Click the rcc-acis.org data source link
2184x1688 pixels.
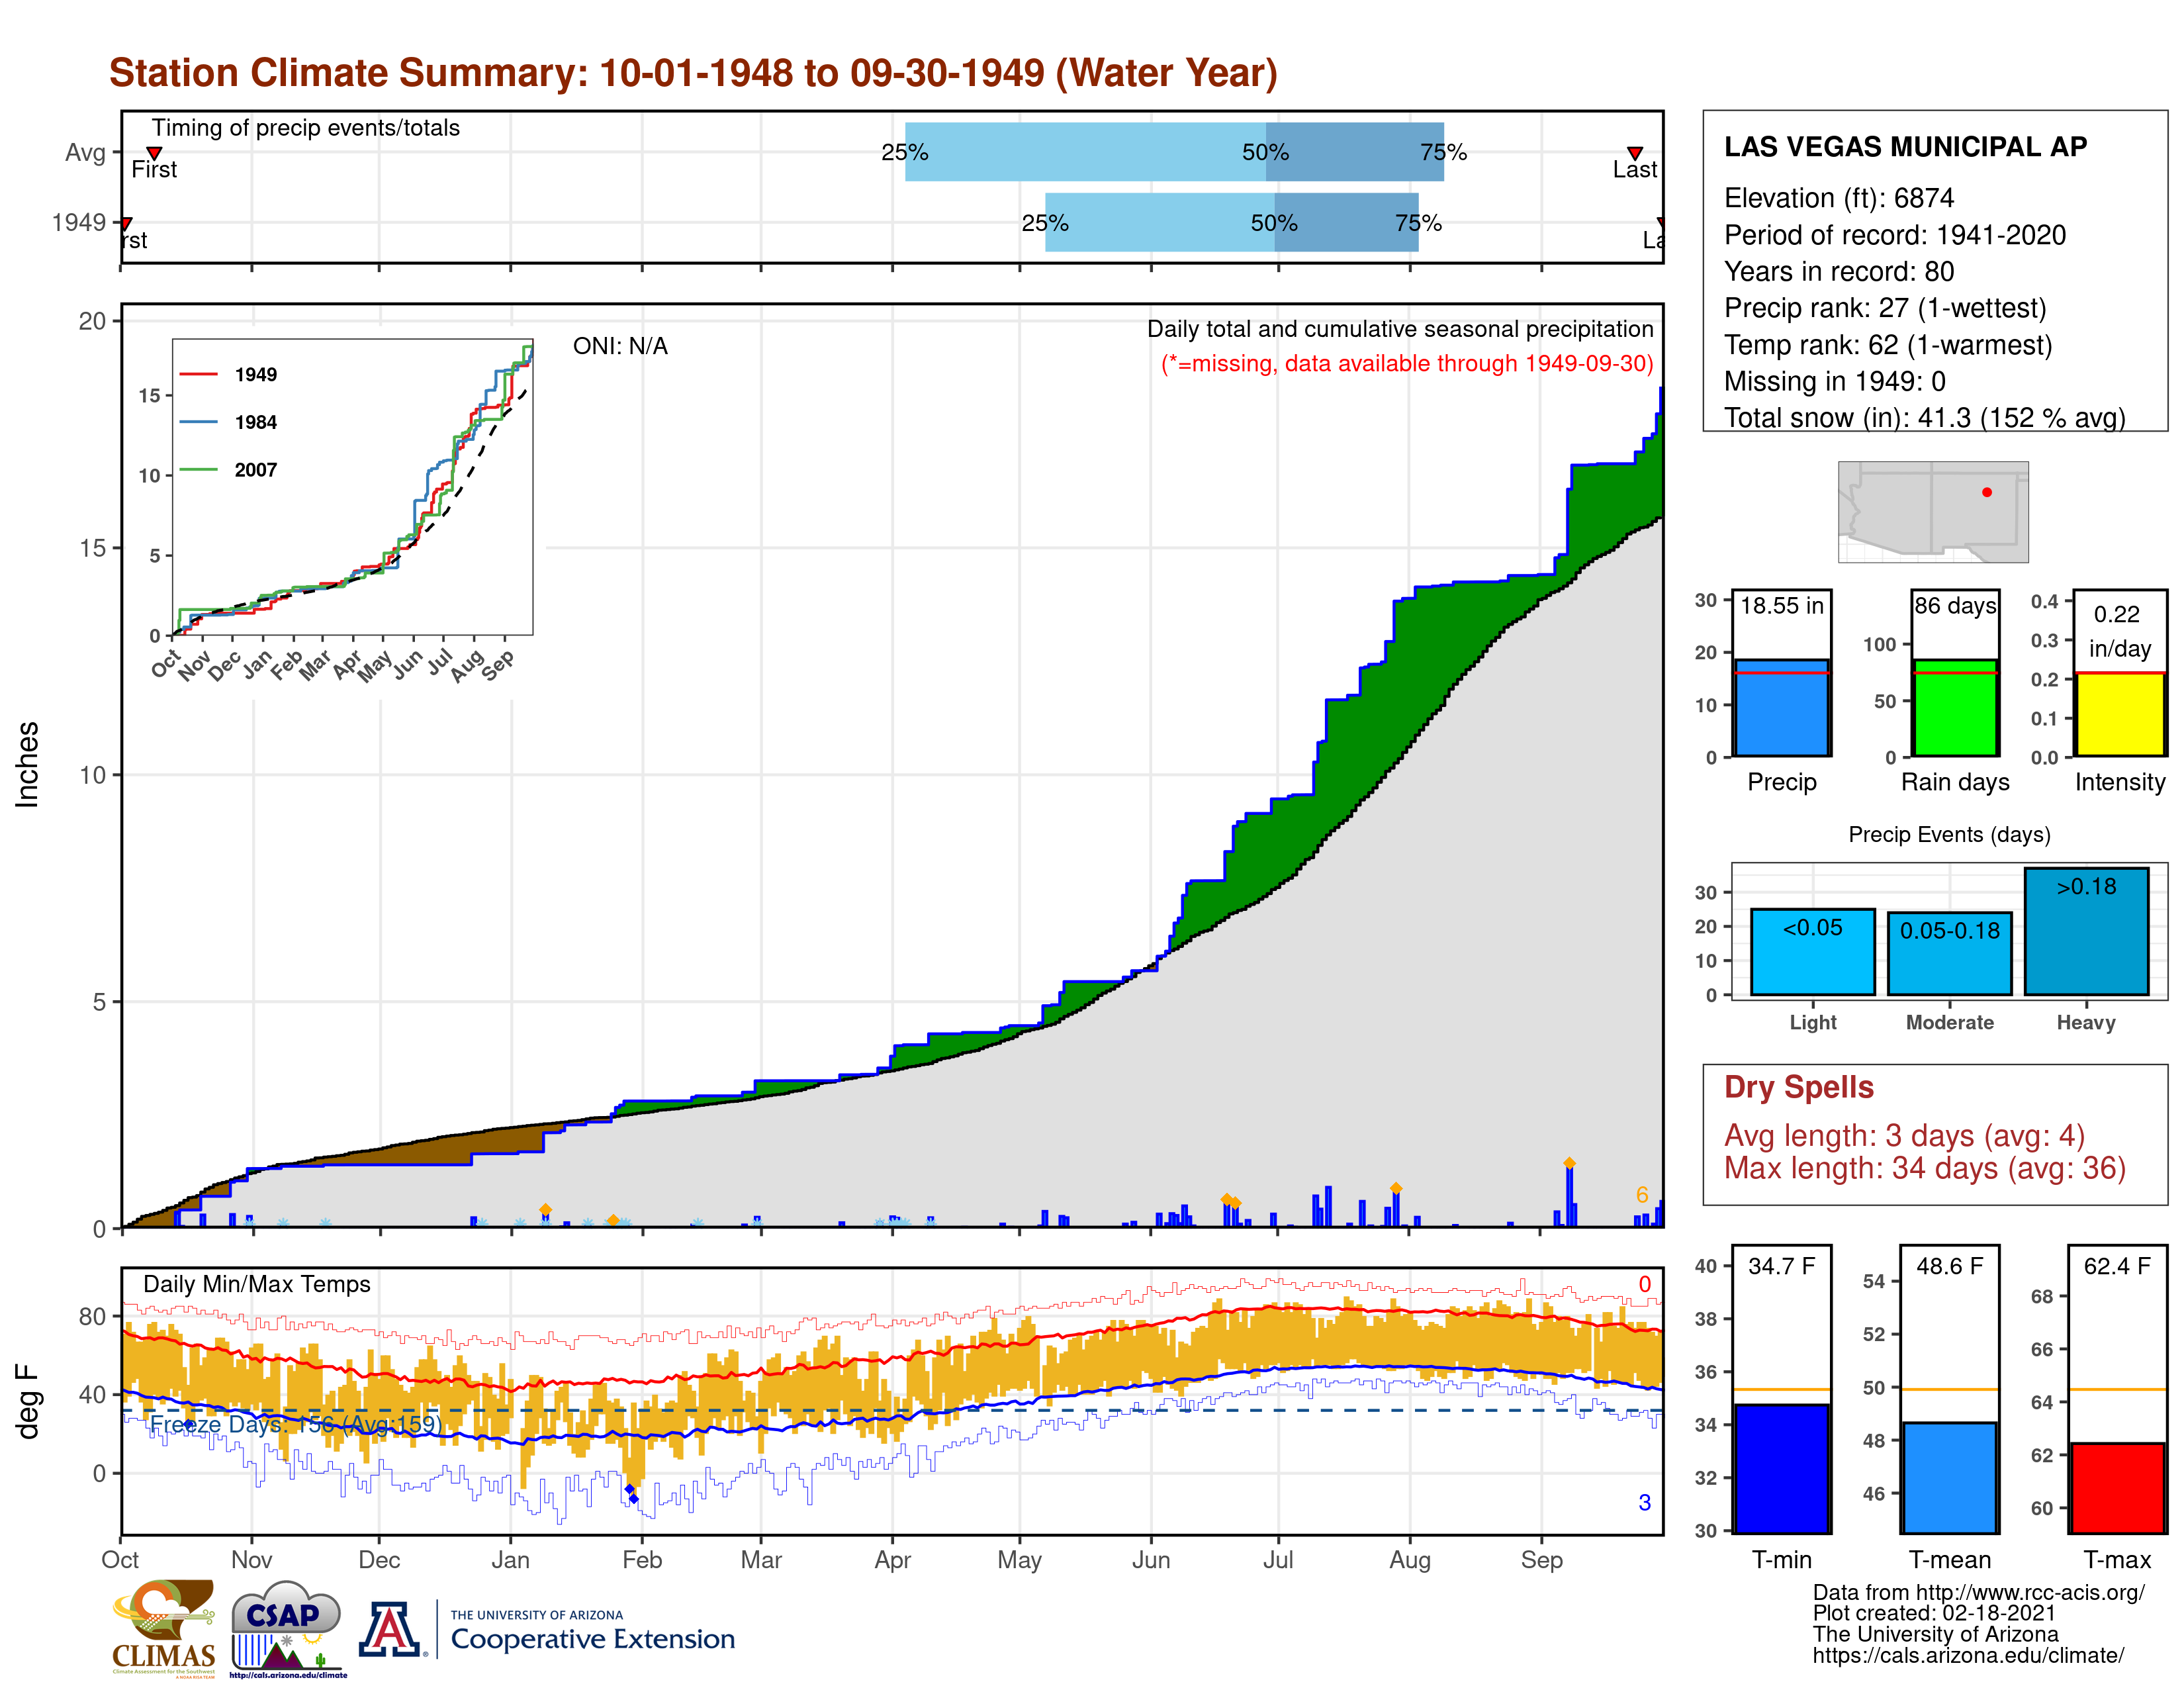(1978, 1592)
